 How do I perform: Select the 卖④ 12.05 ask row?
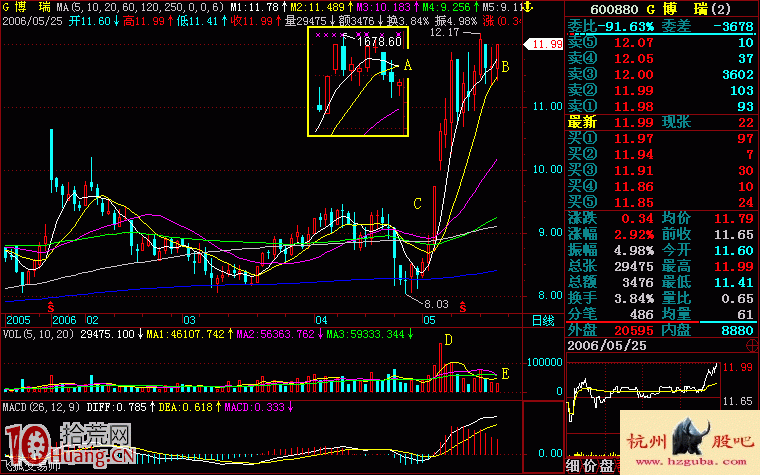661,59
